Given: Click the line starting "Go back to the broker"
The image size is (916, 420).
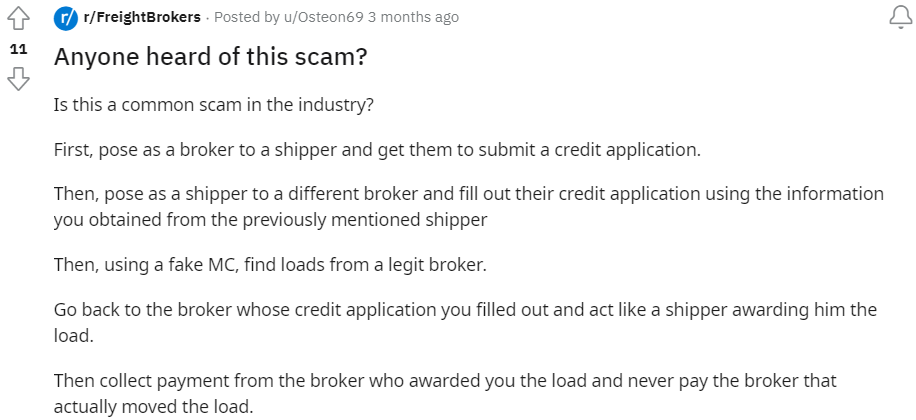Looking at the screenshot, I should click(465, 309).
